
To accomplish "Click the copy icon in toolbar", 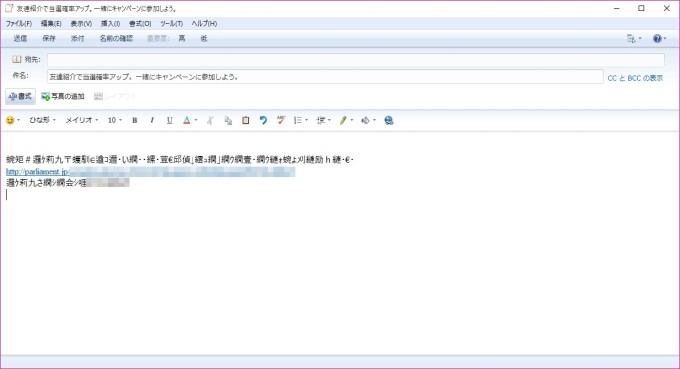I will [228, 121].
